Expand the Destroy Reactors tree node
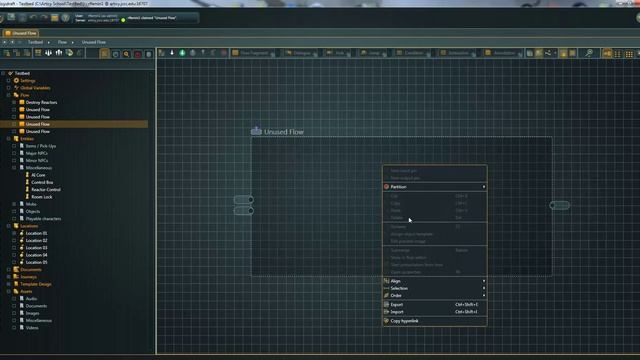 tap(14, 102)
